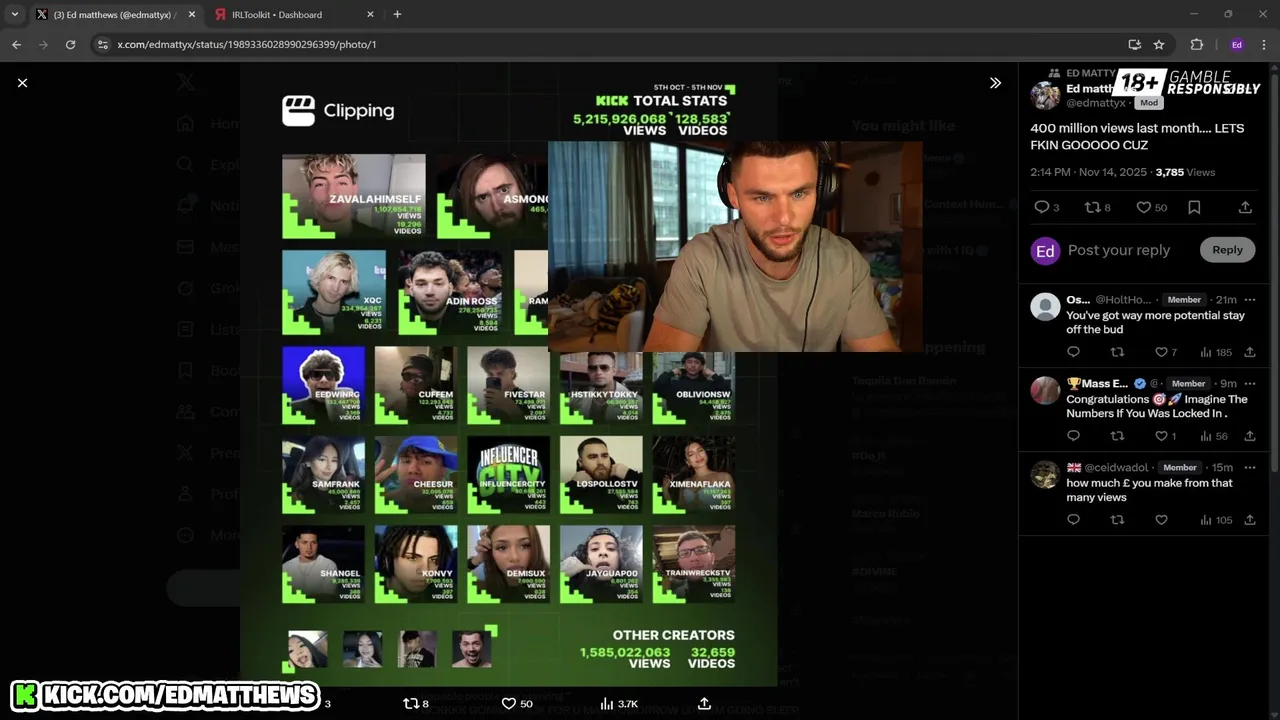
Task: Like the "more potential" reply
Action: click(1166, 352)
